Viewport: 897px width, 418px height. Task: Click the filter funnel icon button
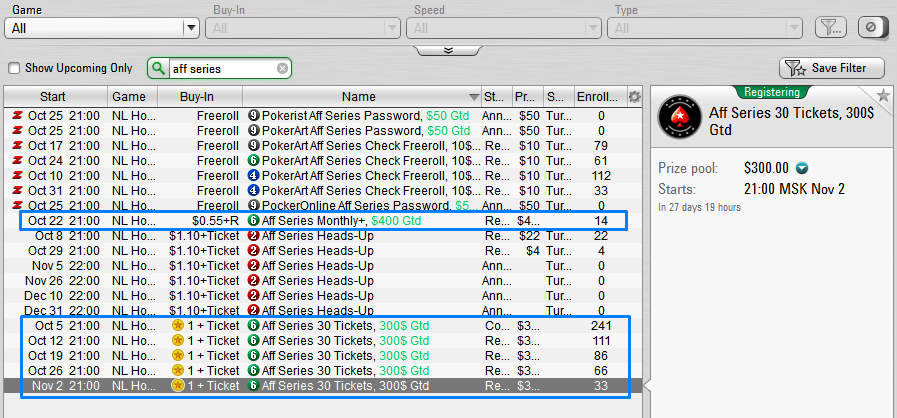pyautogui.click(x=829, y=27)
